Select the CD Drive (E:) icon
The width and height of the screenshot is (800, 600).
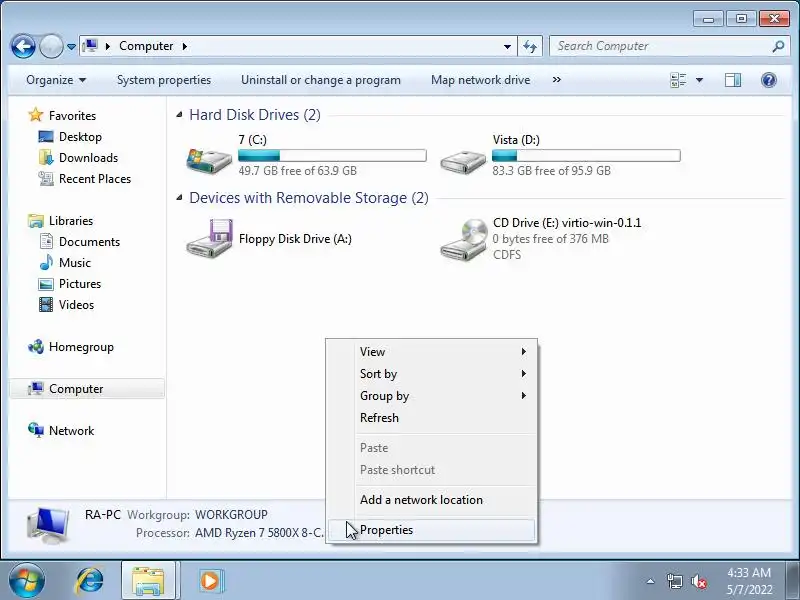pos(463,239)
